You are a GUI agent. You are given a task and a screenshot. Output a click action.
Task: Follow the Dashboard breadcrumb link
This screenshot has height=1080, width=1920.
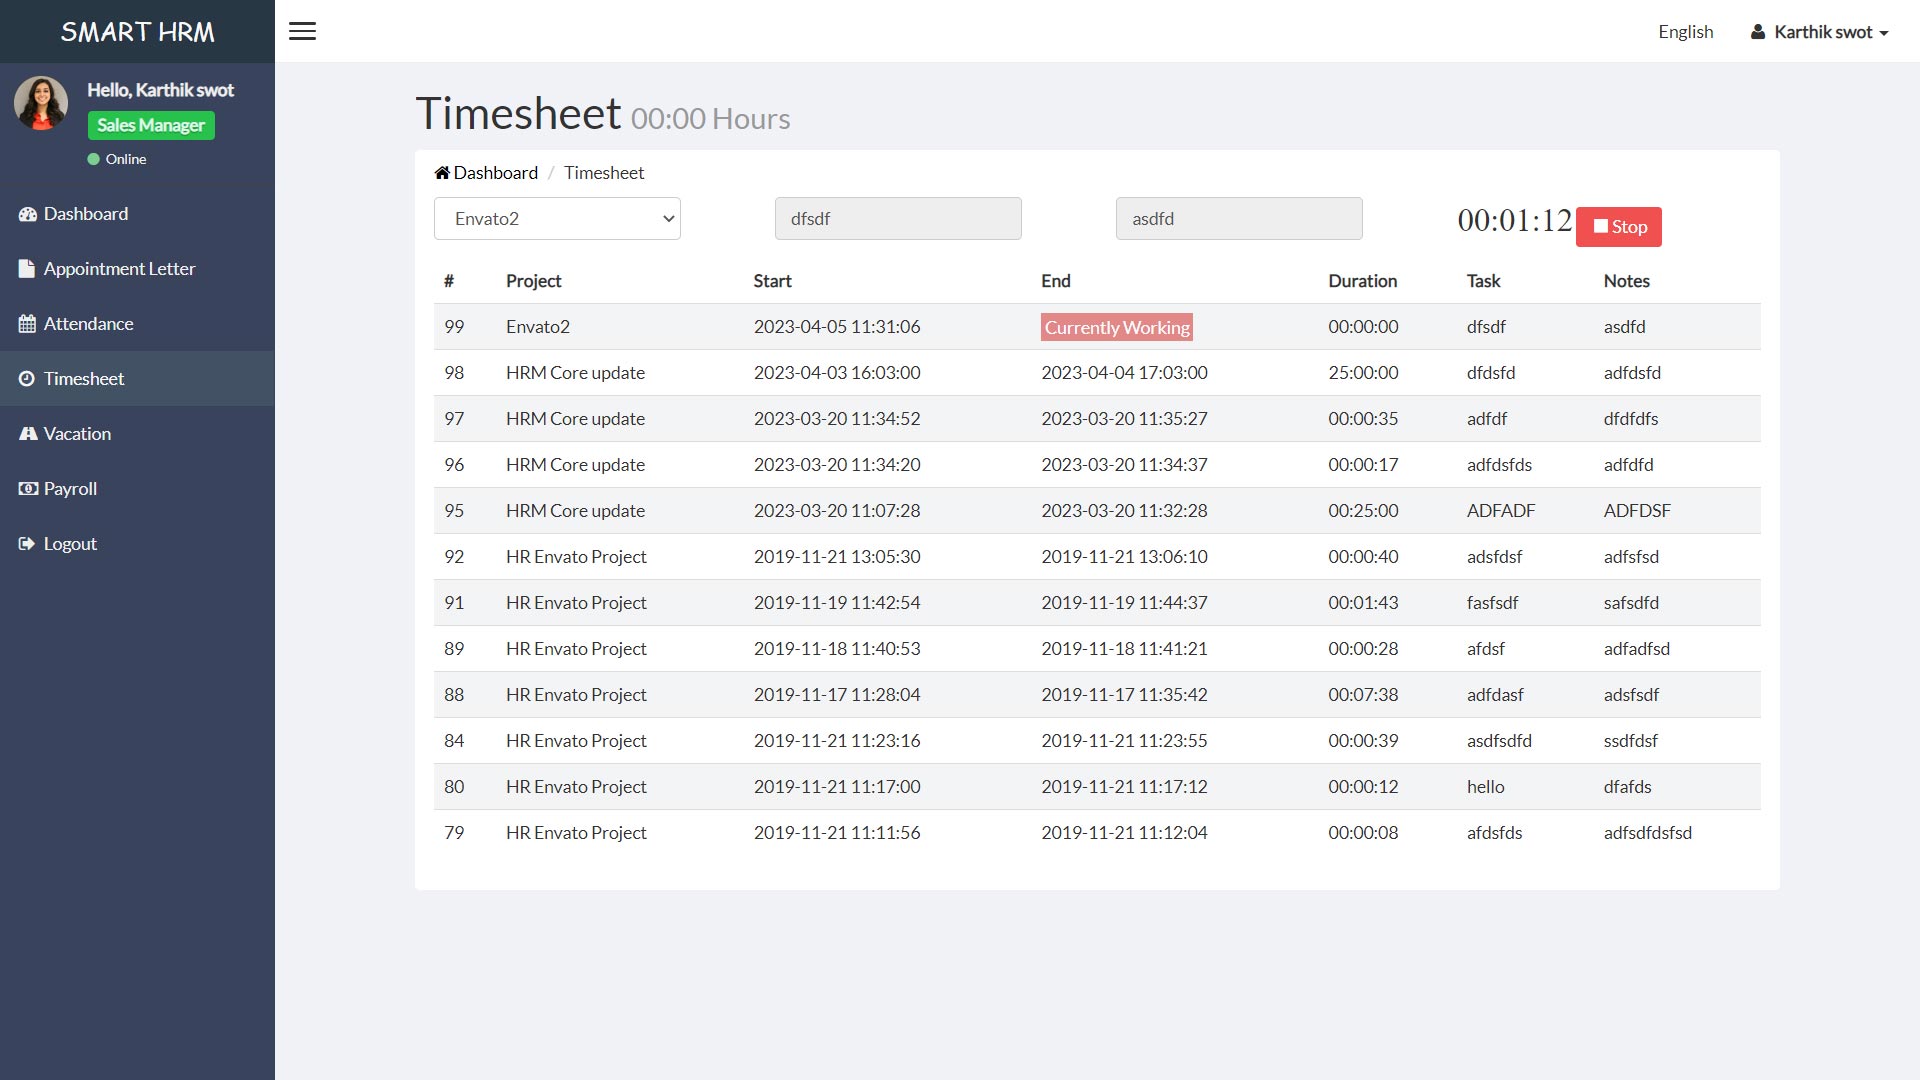(495, 173)
